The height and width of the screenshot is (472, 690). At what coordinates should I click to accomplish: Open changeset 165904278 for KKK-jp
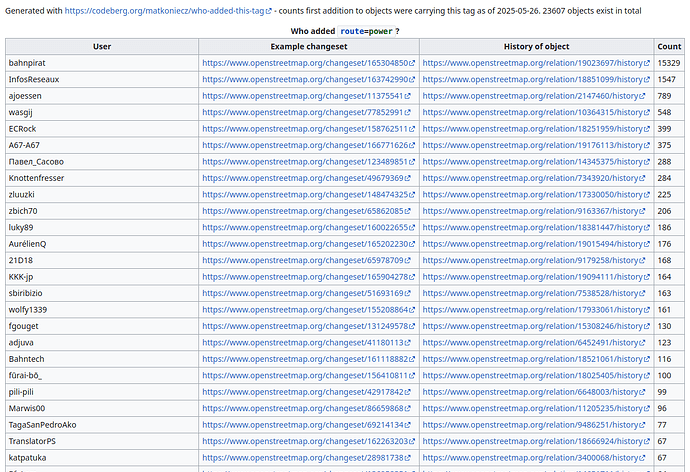coord(308,277)
